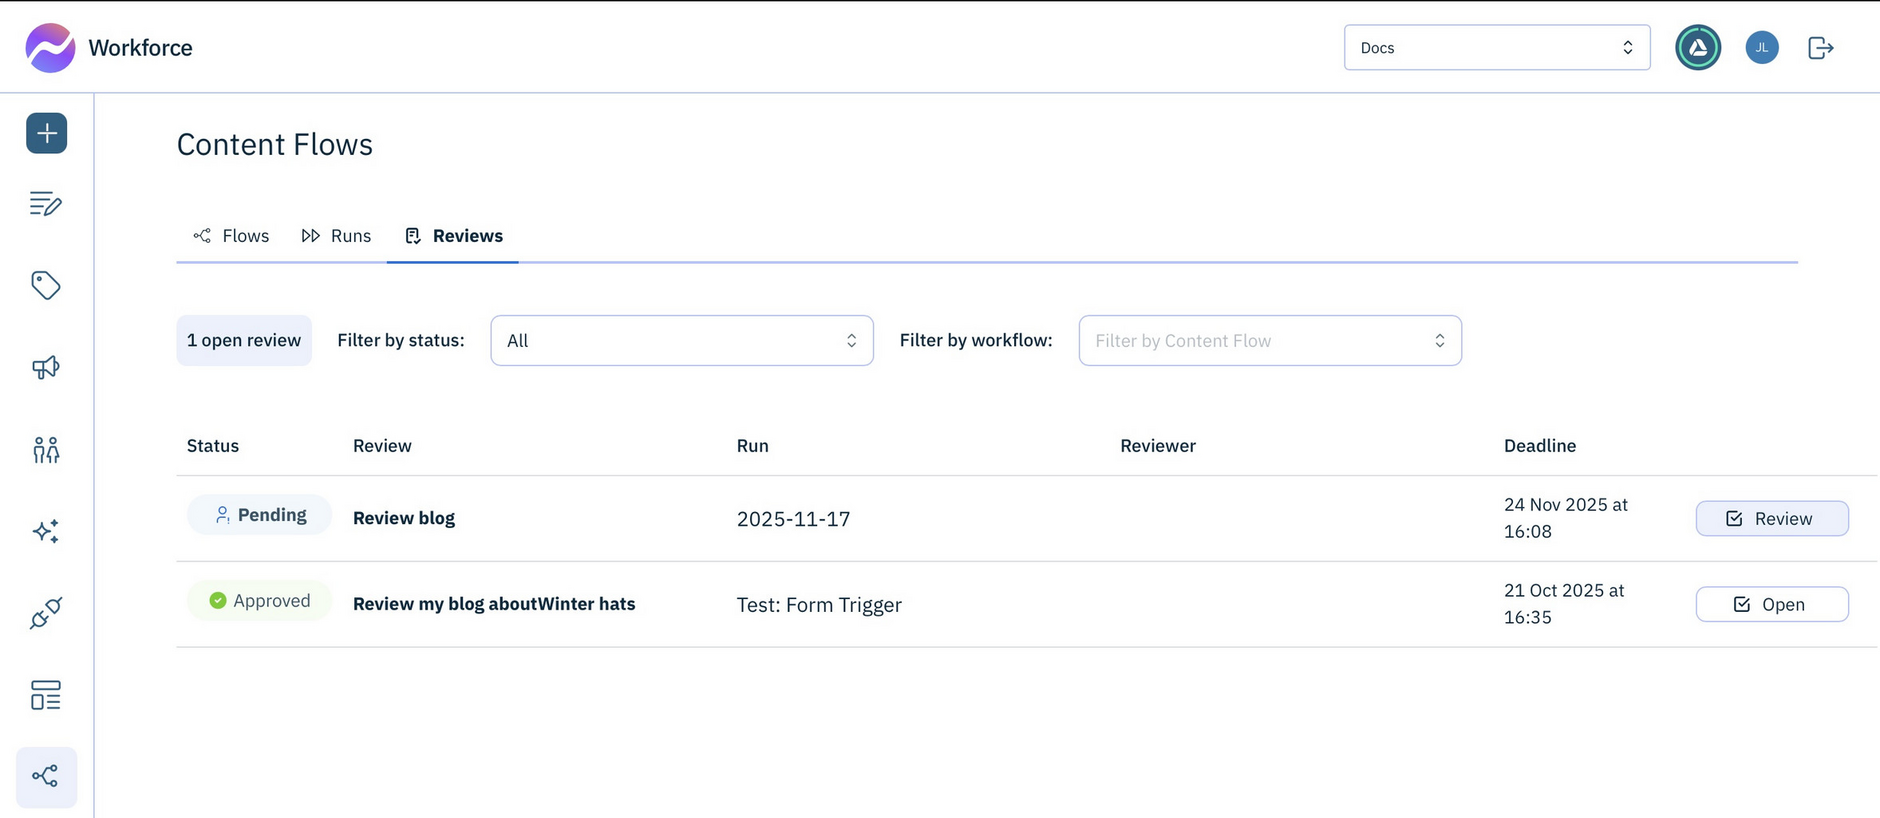
Task: Switch to the Flows tab
Action: [232, 236]
